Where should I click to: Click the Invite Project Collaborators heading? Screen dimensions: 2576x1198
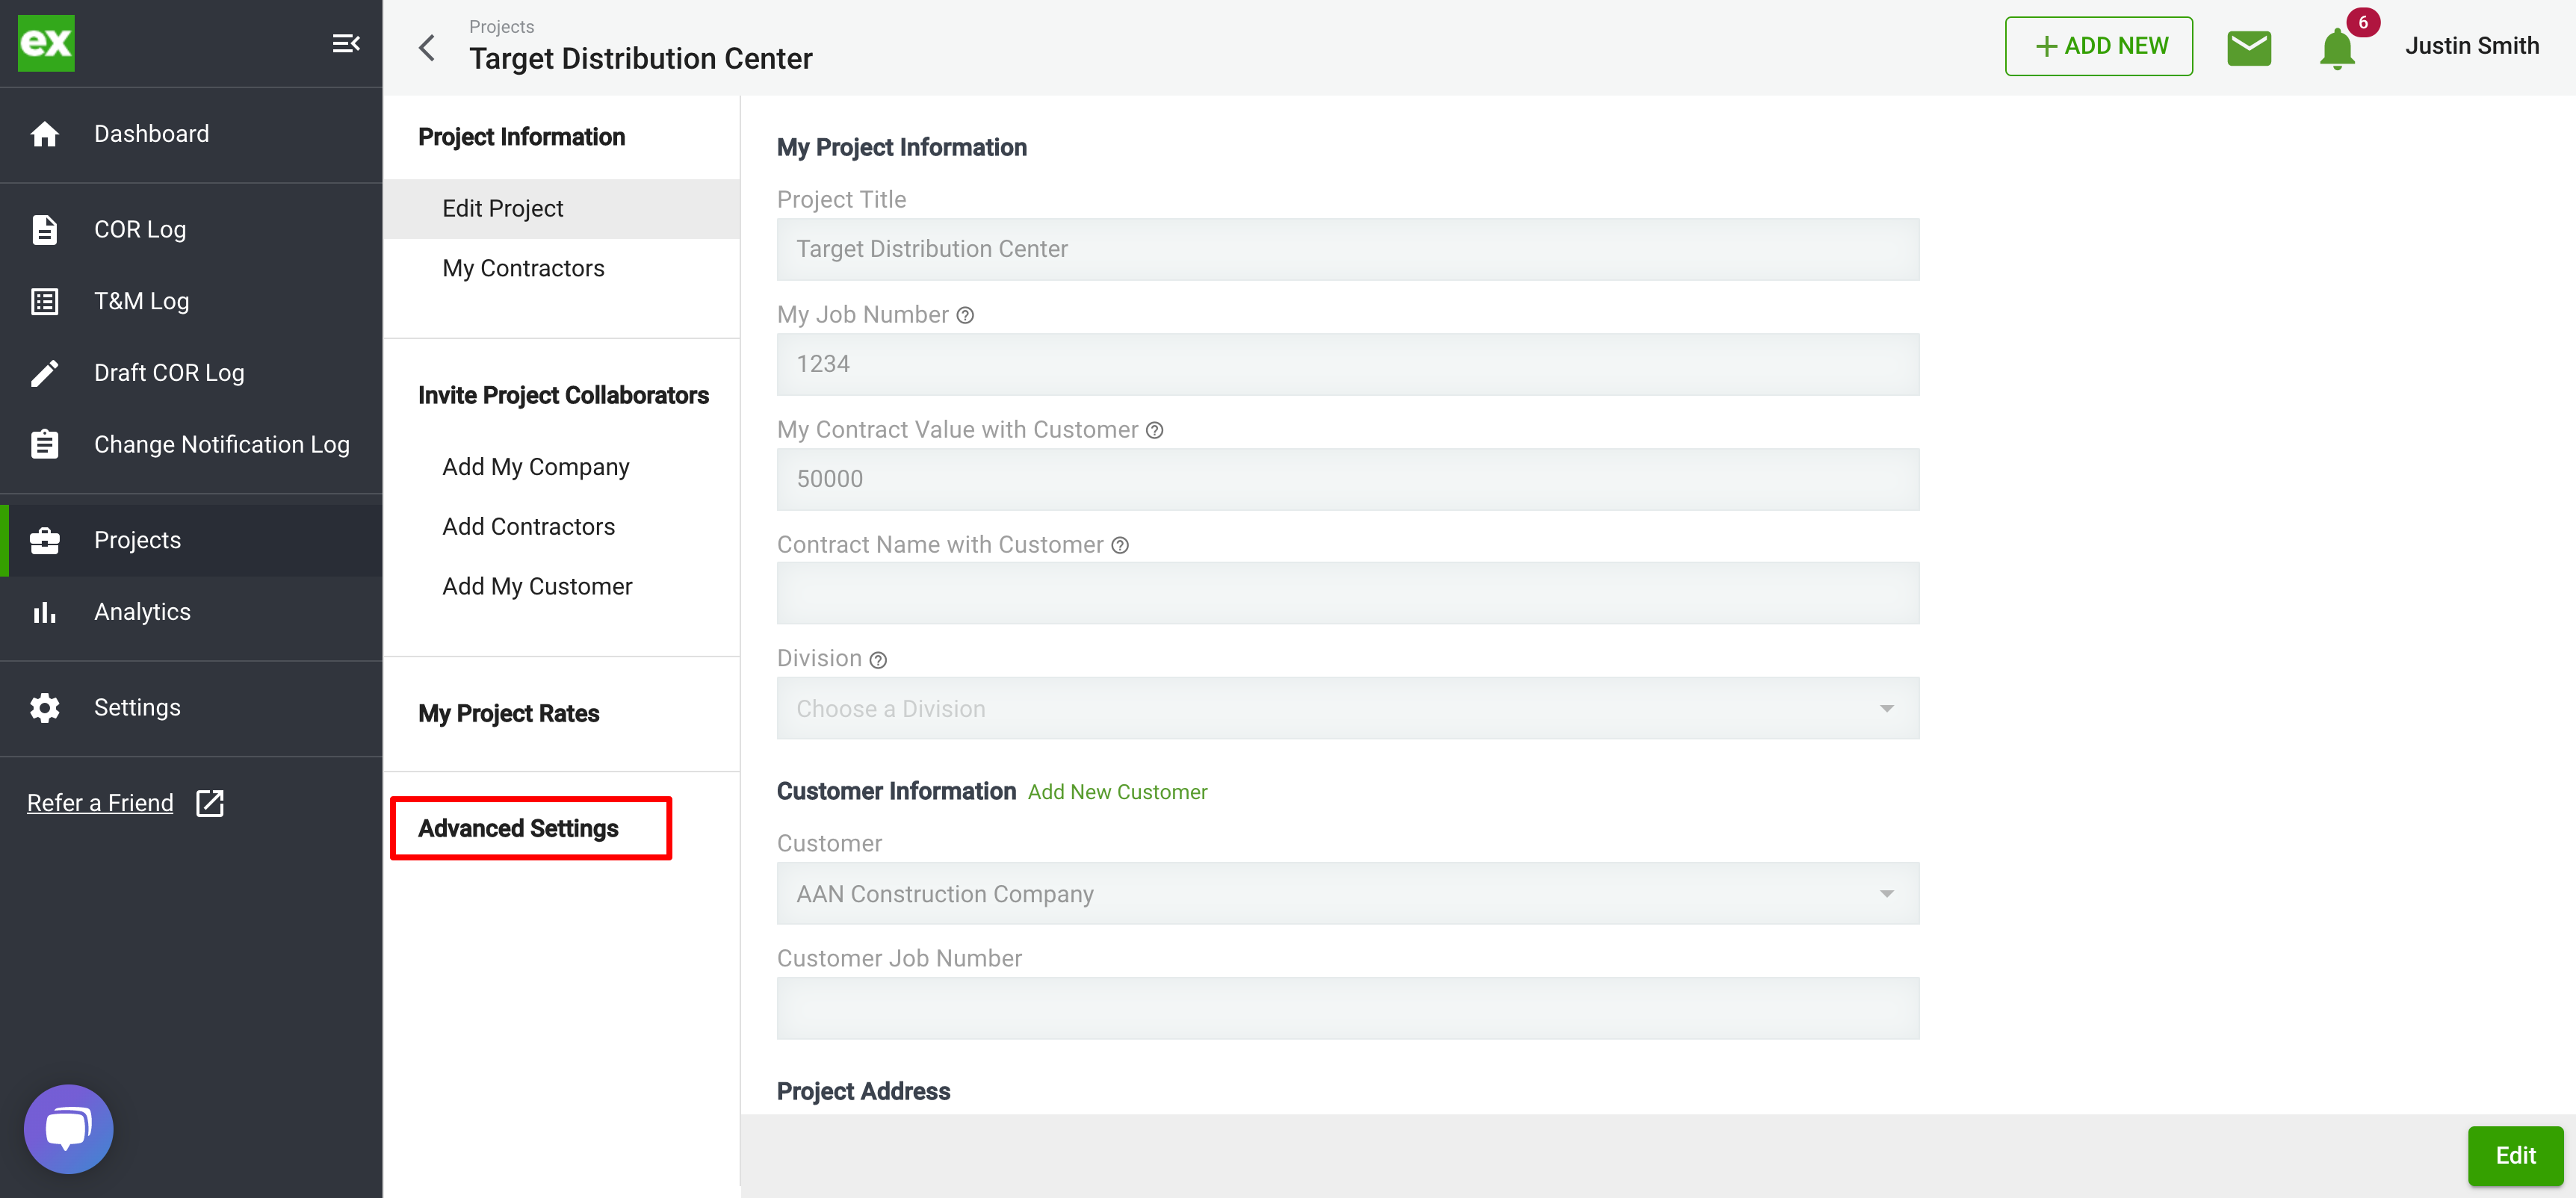(563, 395)
